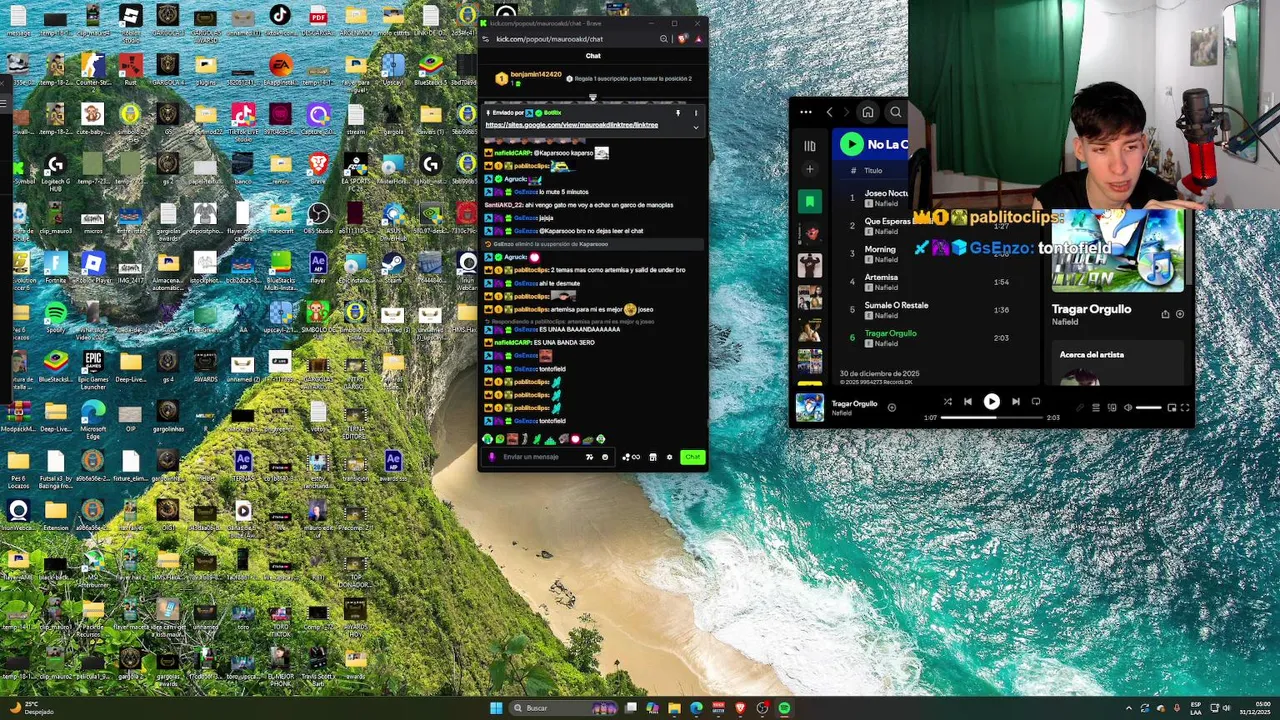The width and height of the screenshot is (1280, 720).
Task: Open Spotify Home view
Action: coord(868,112)
